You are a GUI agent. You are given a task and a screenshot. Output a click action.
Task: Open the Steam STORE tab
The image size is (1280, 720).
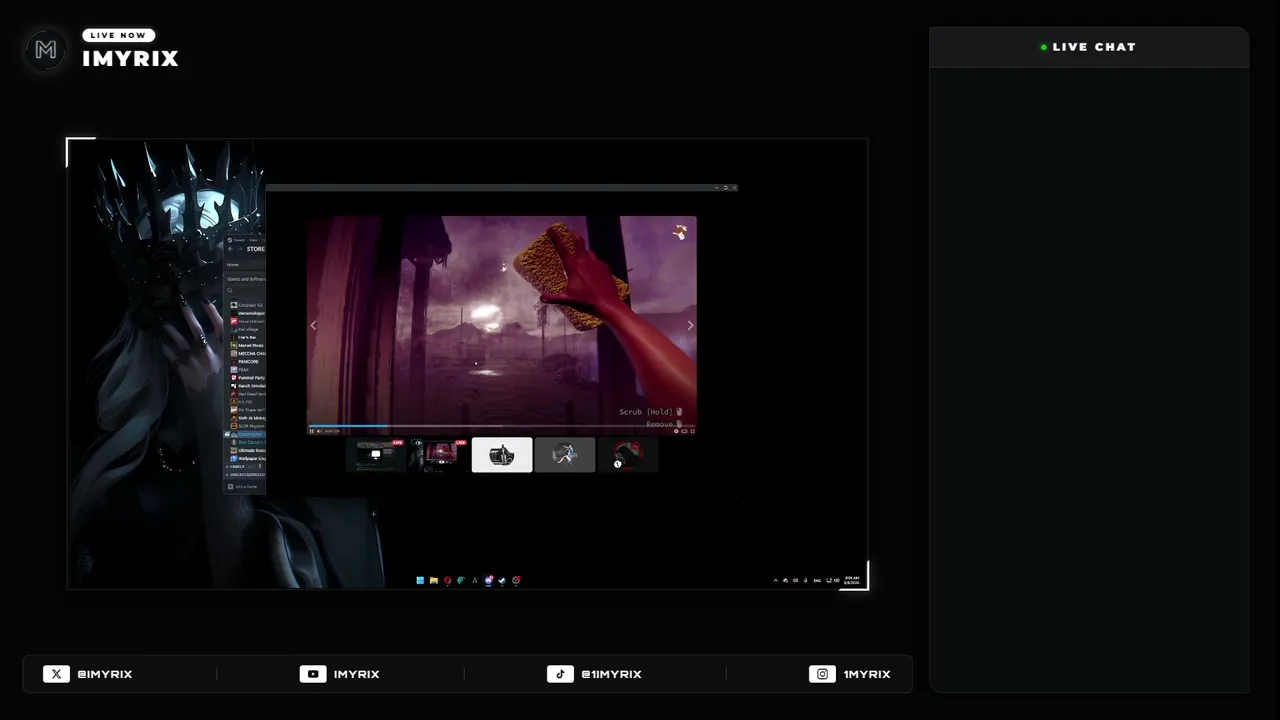coord(256,249)
